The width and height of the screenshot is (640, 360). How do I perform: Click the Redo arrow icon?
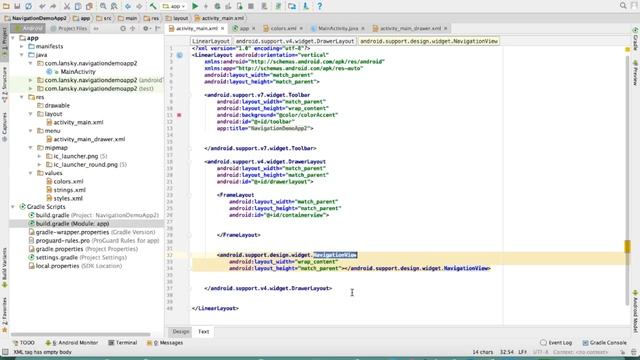[53, 6]
